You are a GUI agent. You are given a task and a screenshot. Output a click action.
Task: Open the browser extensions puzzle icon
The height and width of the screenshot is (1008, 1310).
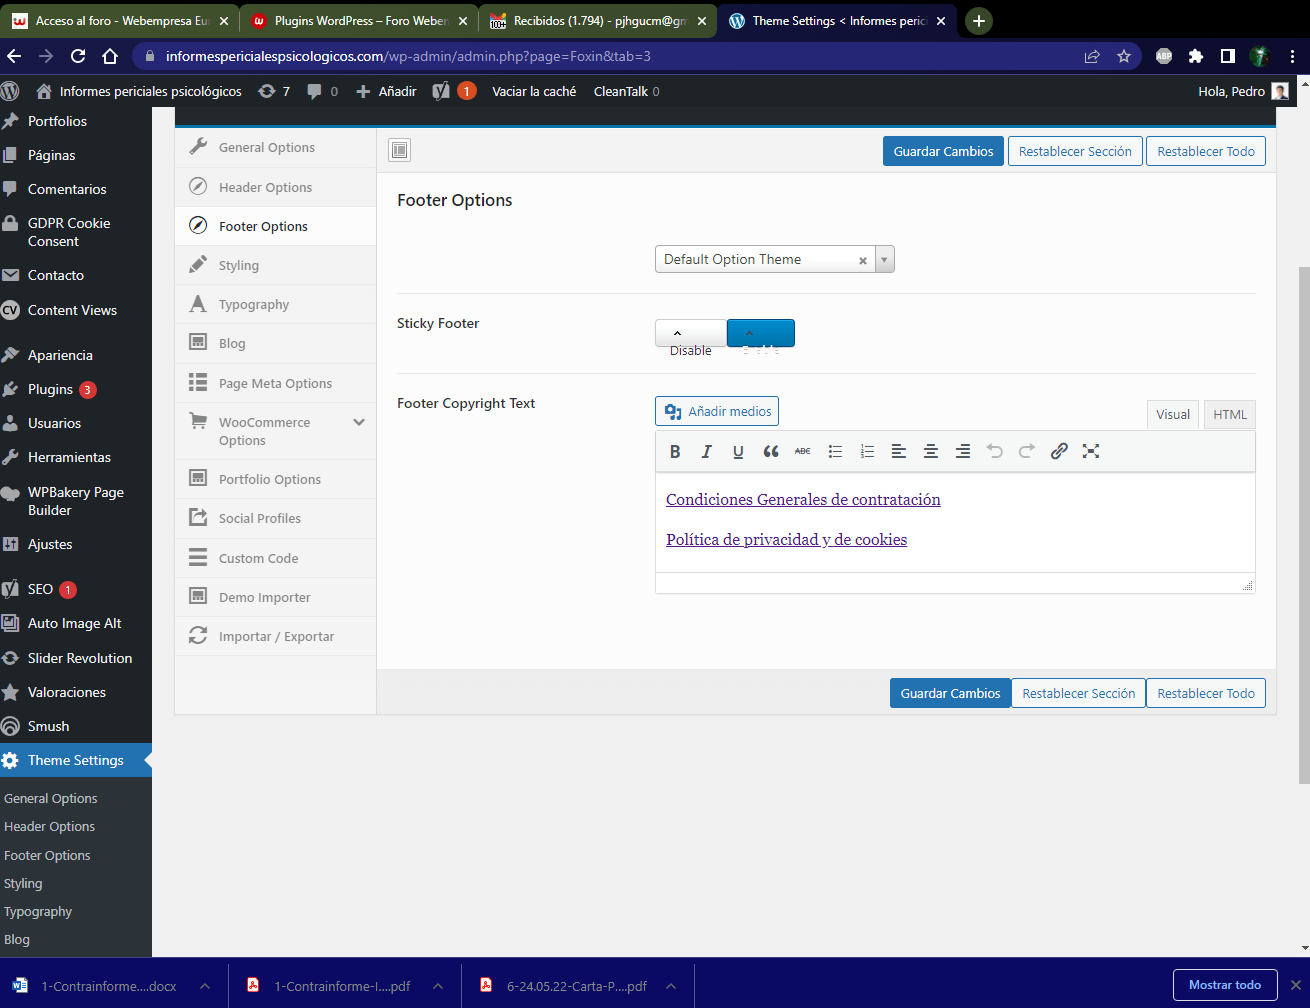[1196, 56]
